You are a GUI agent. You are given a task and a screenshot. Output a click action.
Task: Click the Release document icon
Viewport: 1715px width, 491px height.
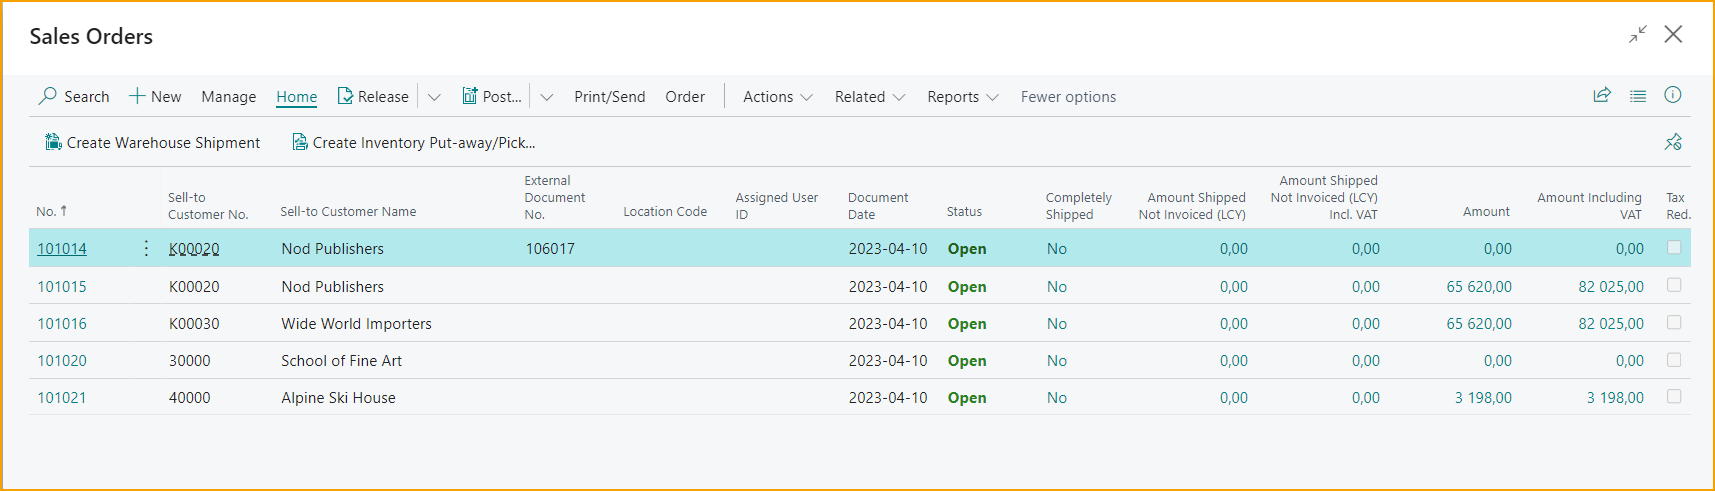pos(345,96)
